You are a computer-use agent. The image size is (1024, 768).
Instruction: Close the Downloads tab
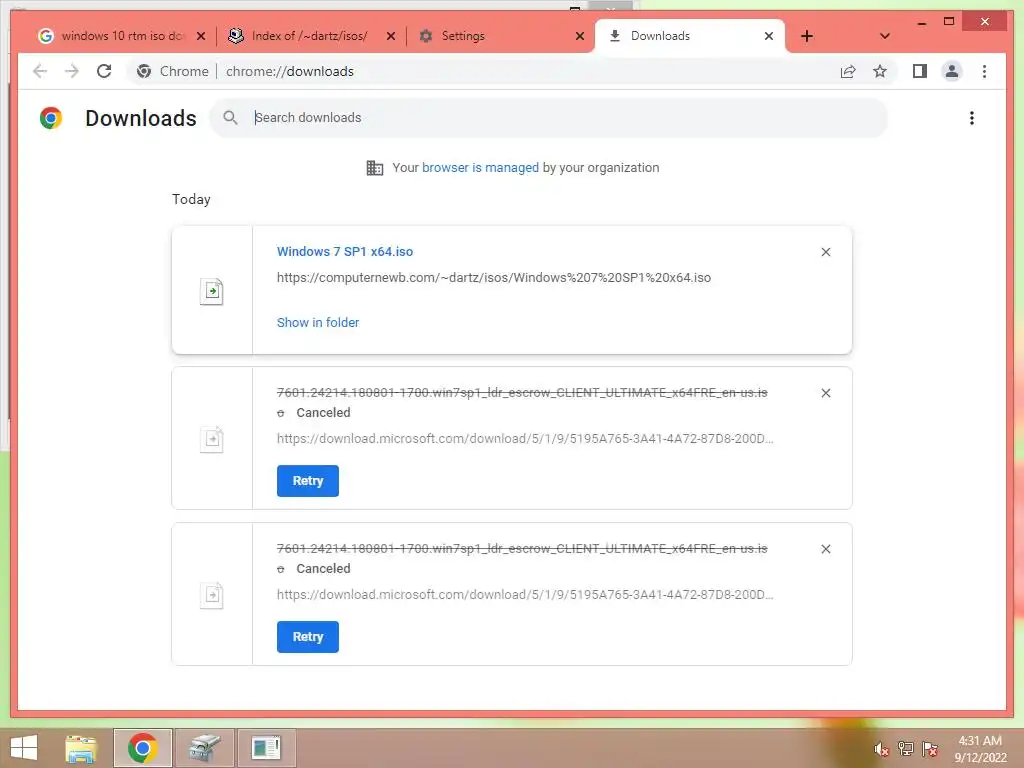tap(769, 36)
